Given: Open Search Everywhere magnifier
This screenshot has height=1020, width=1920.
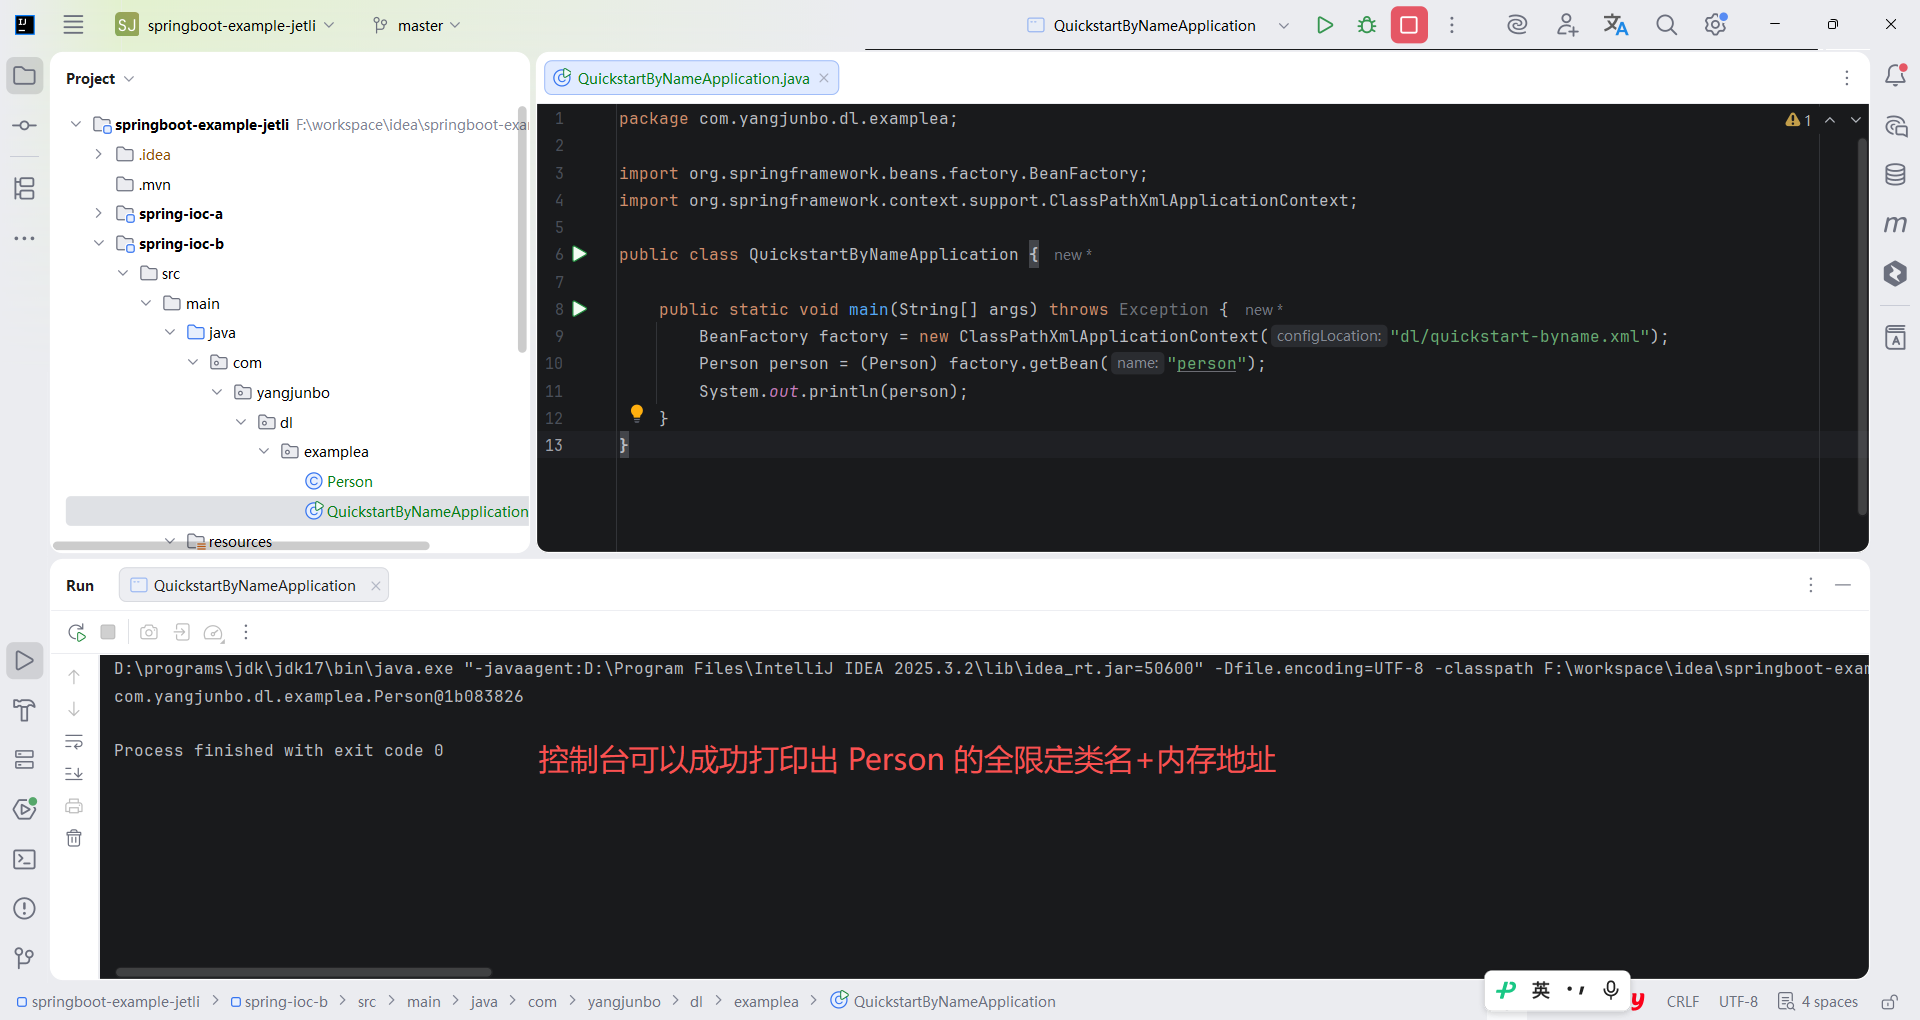Looking at the screenshot, I should click(x=1666, y=25).
